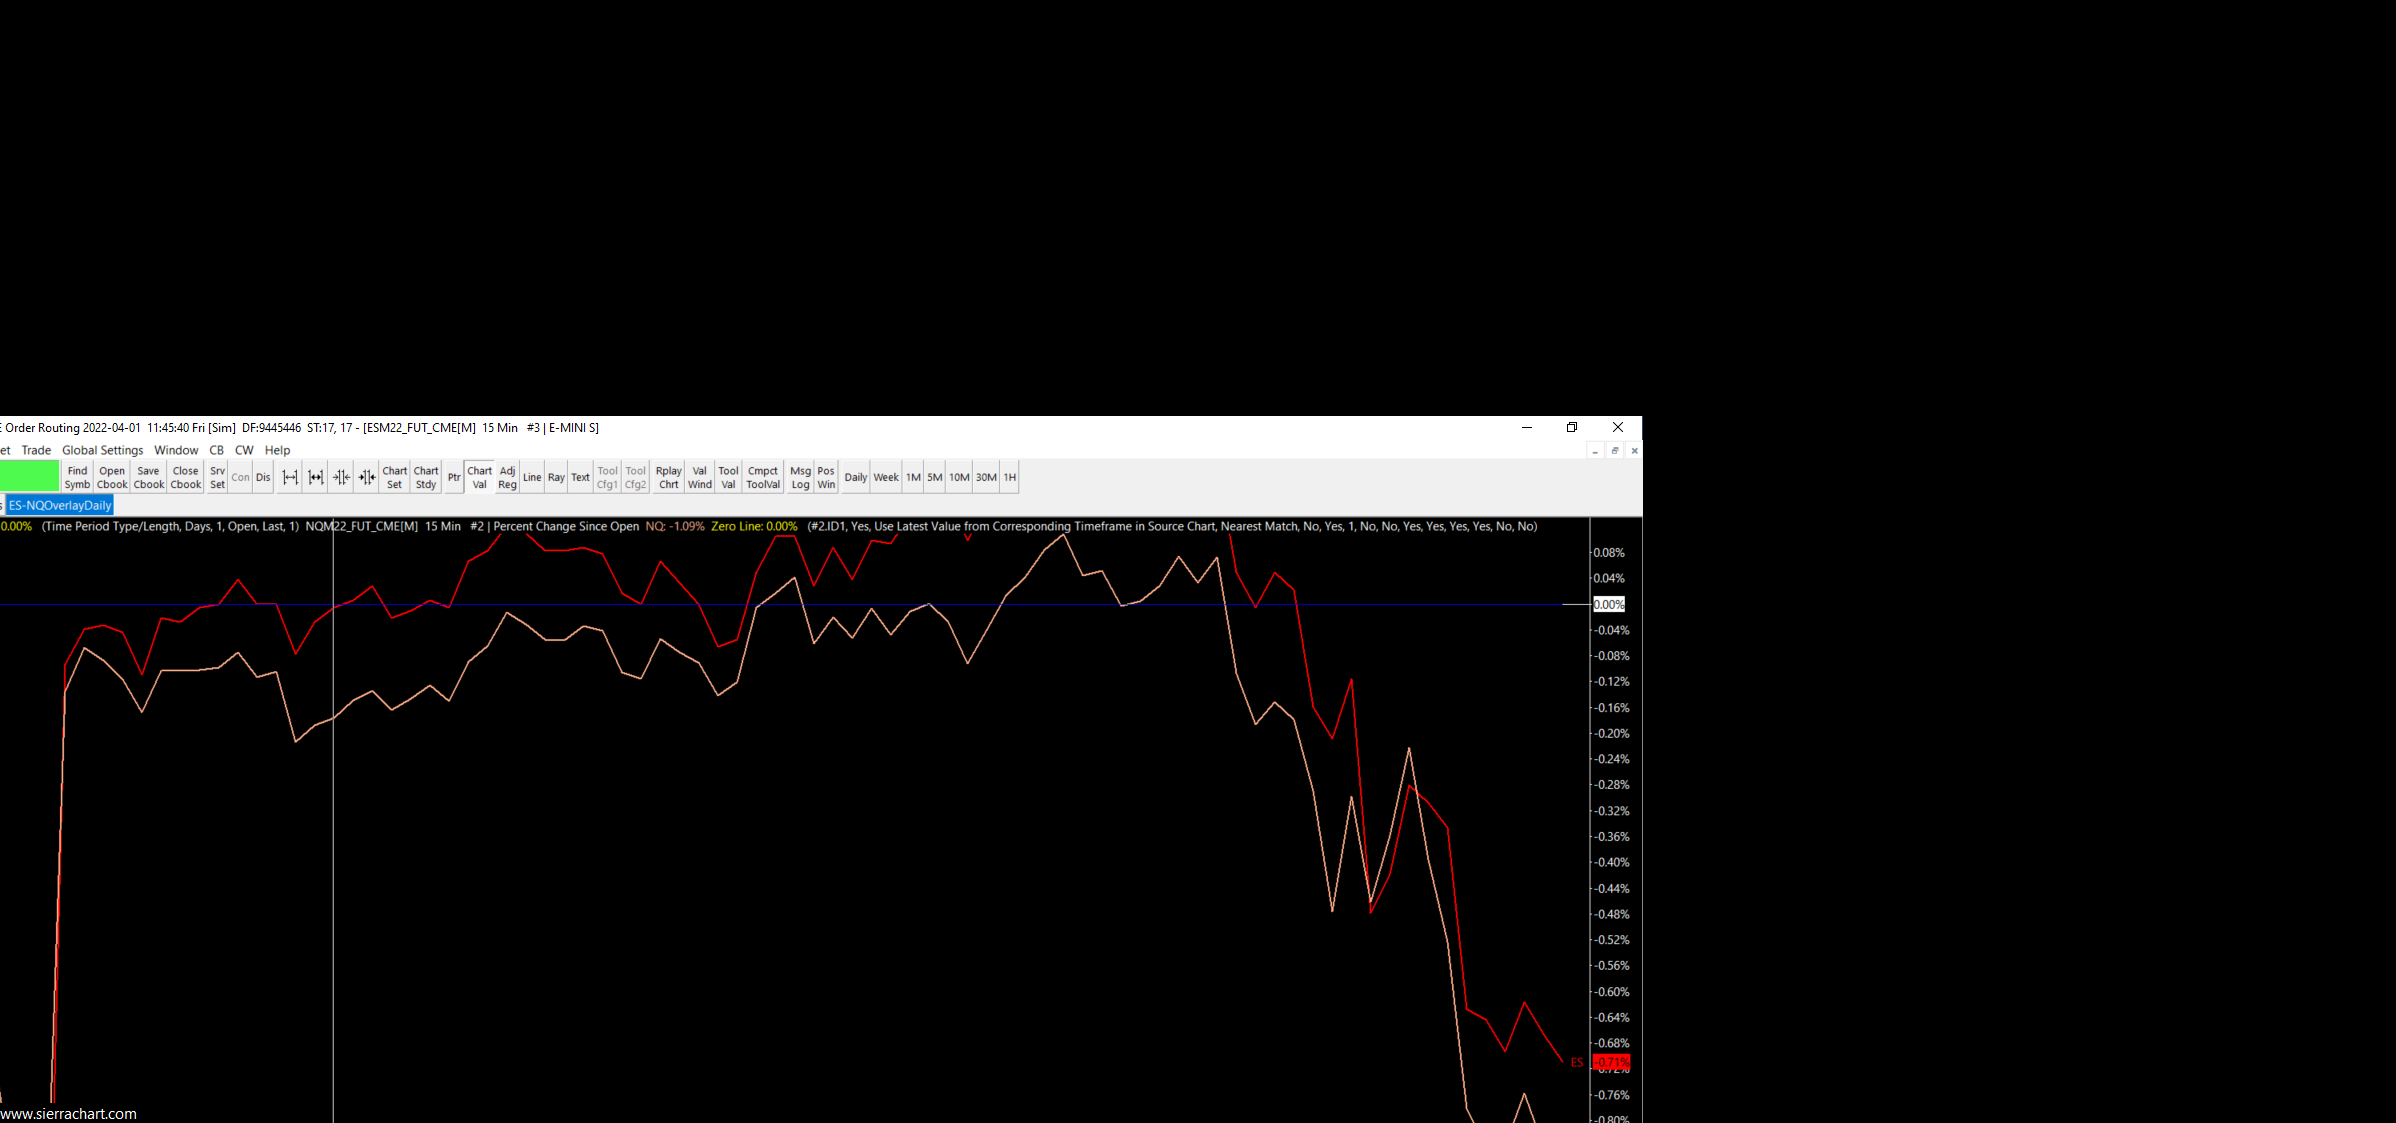Click the red ES price marker
Screen dimensions: 2396x1123
(x=1611, y=1062)
